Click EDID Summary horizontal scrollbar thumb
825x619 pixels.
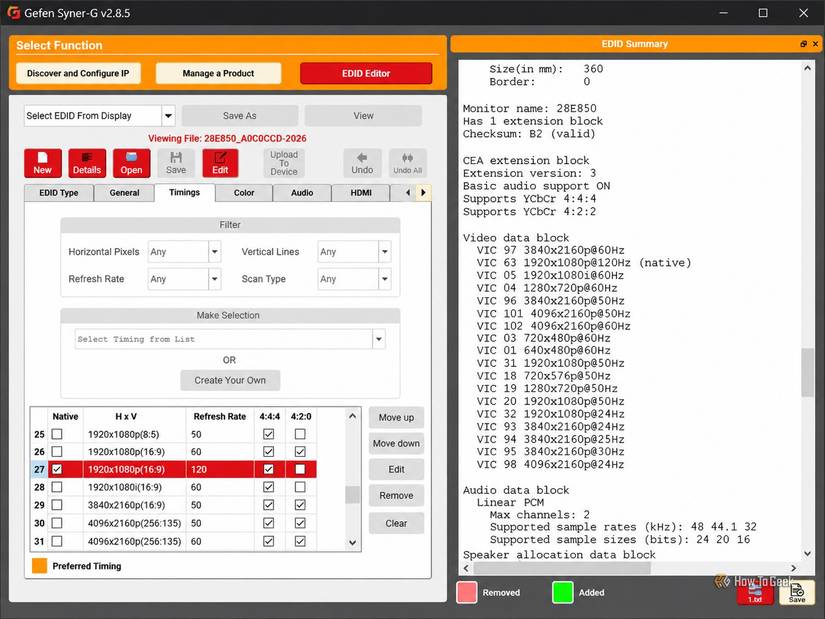pyautogui.click(x=562, y=568)
